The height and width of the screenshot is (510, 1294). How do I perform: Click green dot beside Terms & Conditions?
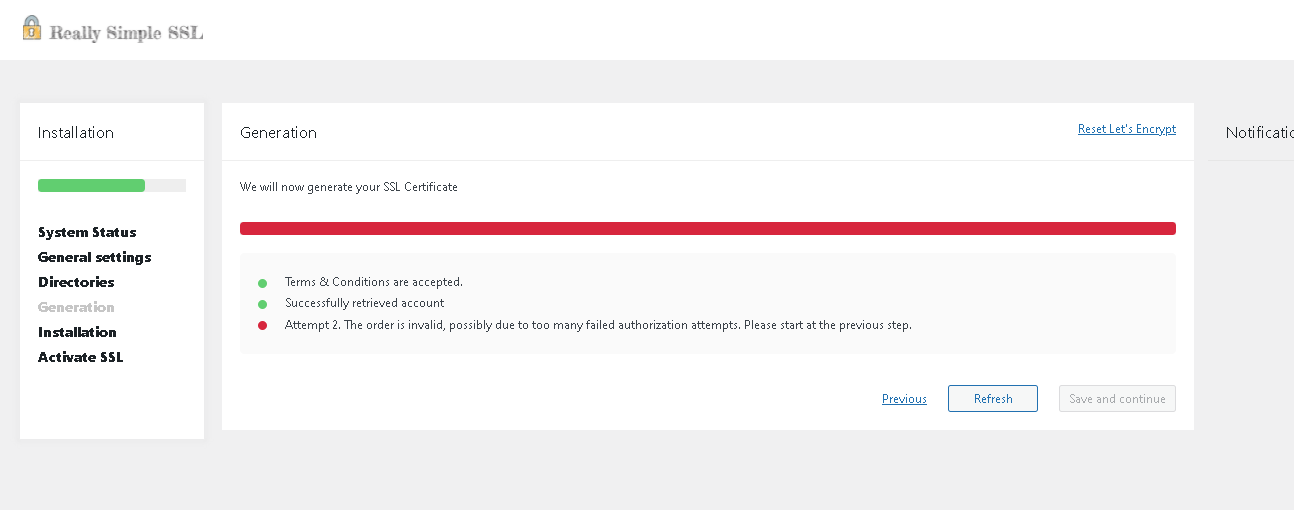coord(263,283)
